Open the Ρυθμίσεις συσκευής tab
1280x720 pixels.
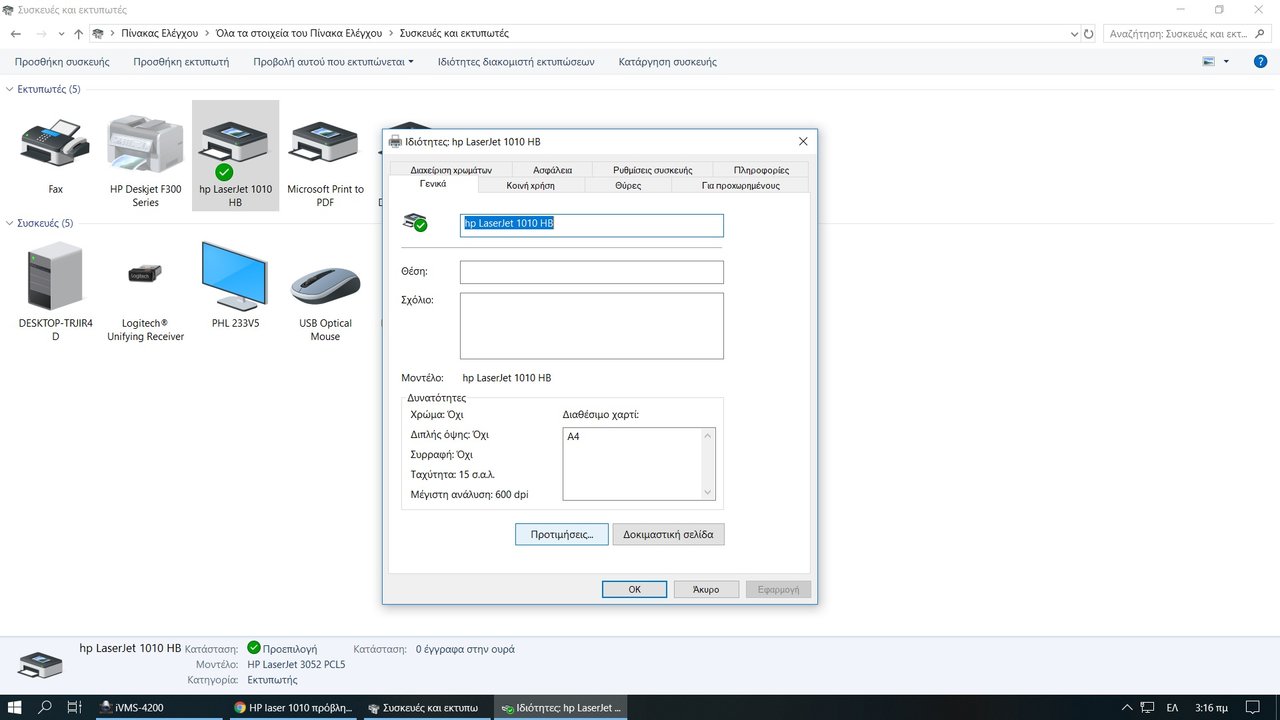[x=652, y=170]
